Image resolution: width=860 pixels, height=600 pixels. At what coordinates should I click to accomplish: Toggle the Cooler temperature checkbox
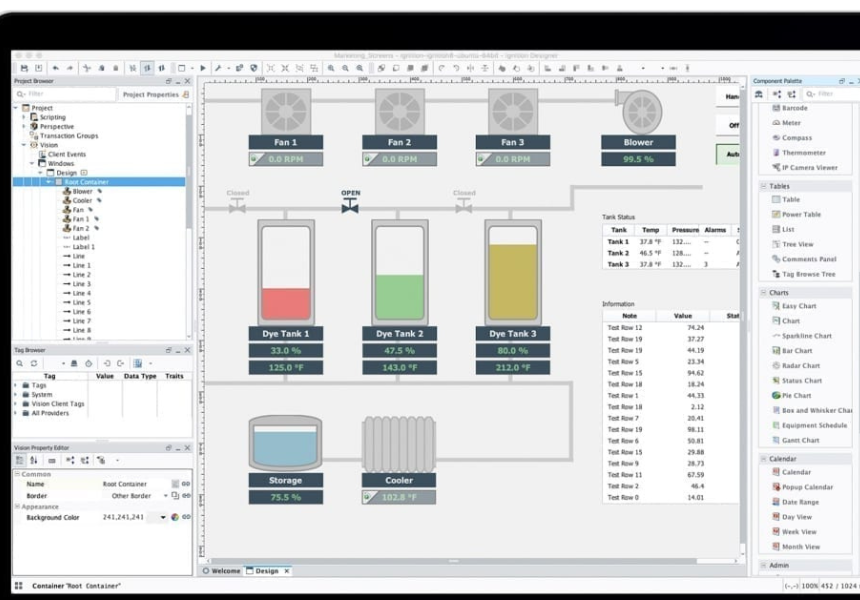[x=369, y=497]
